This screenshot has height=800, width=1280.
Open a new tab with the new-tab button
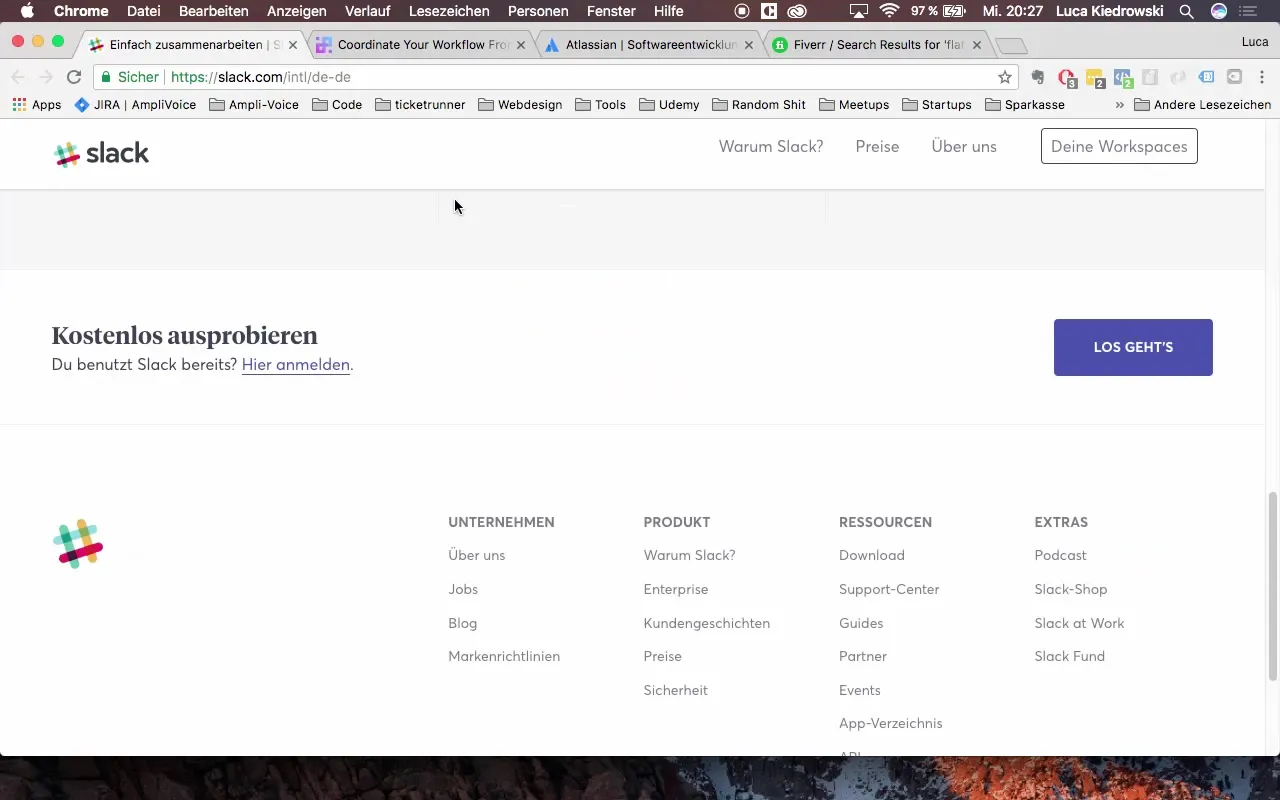click(x=1012, y=46)
